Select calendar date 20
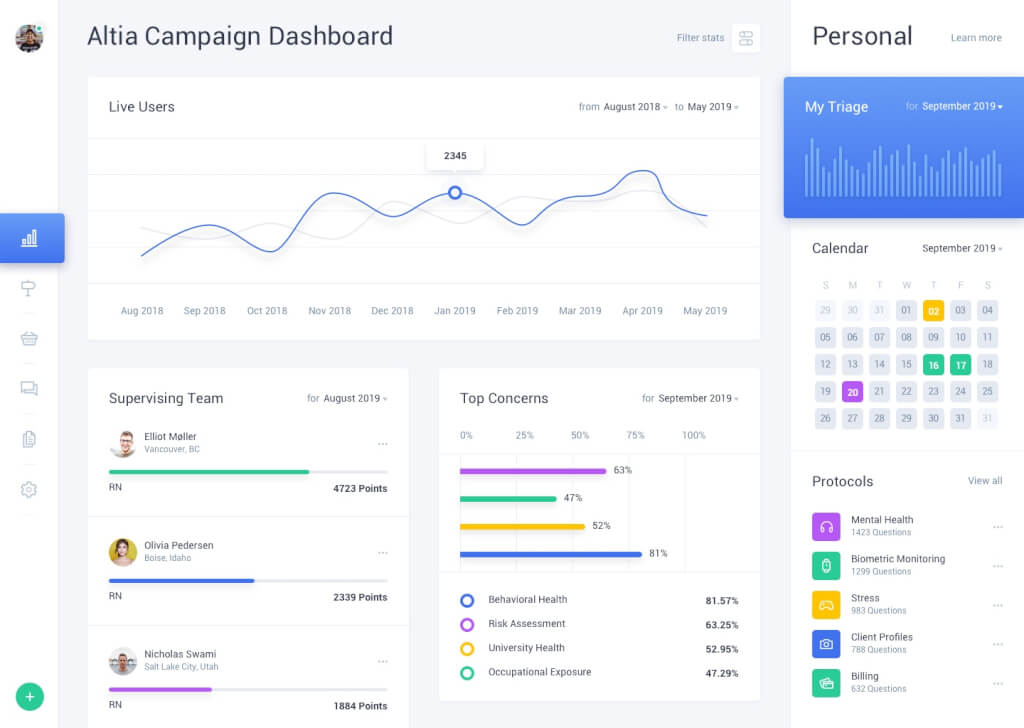The height and width of the screenshot is (728, 1024). pyautogui.click(x=852, y=392)
